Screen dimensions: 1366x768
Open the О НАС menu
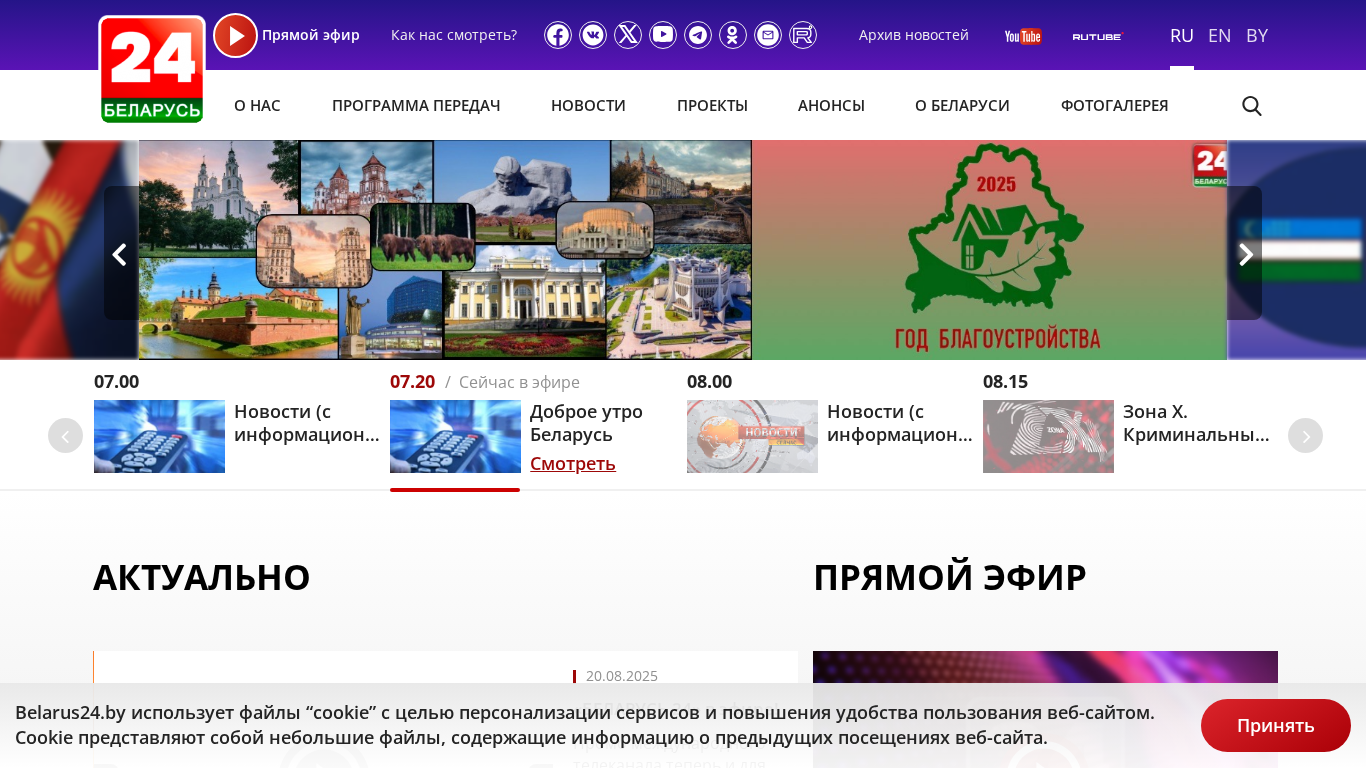[257, 106]
